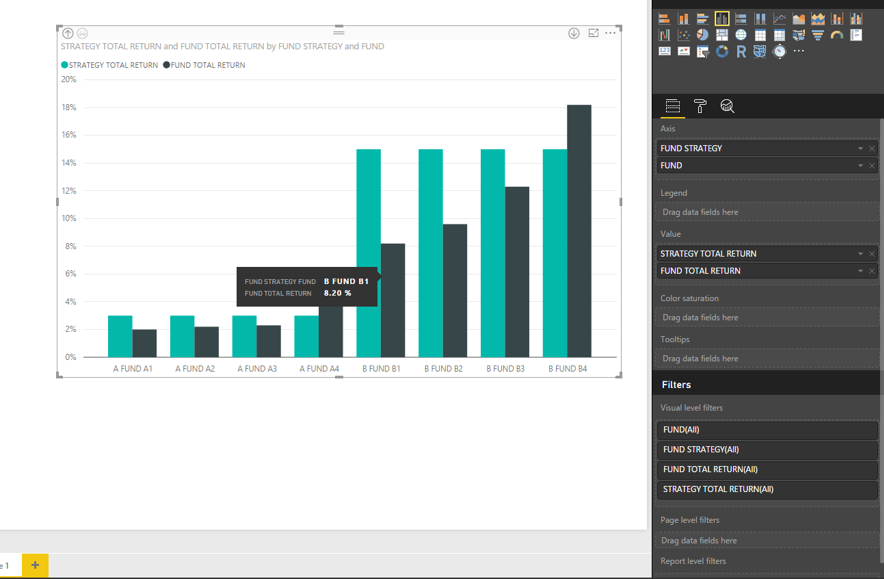Image resolution: width=884 pixels, height=579 pixels.
Task: Pick the Stacked area chart icon
Action: pos(817,19)
